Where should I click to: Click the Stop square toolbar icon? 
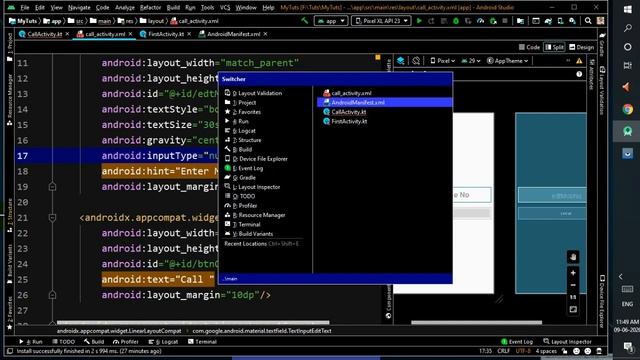click(505, 20)
